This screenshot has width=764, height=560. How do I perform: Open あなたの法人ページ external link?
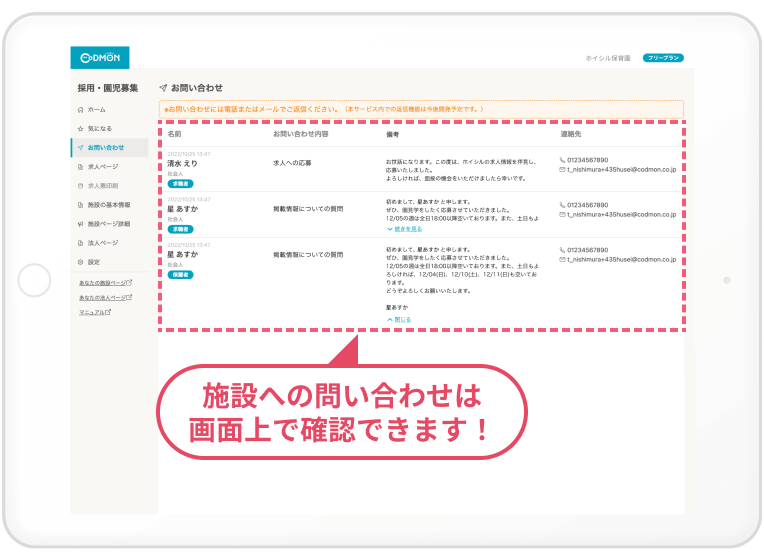point(105,298)
